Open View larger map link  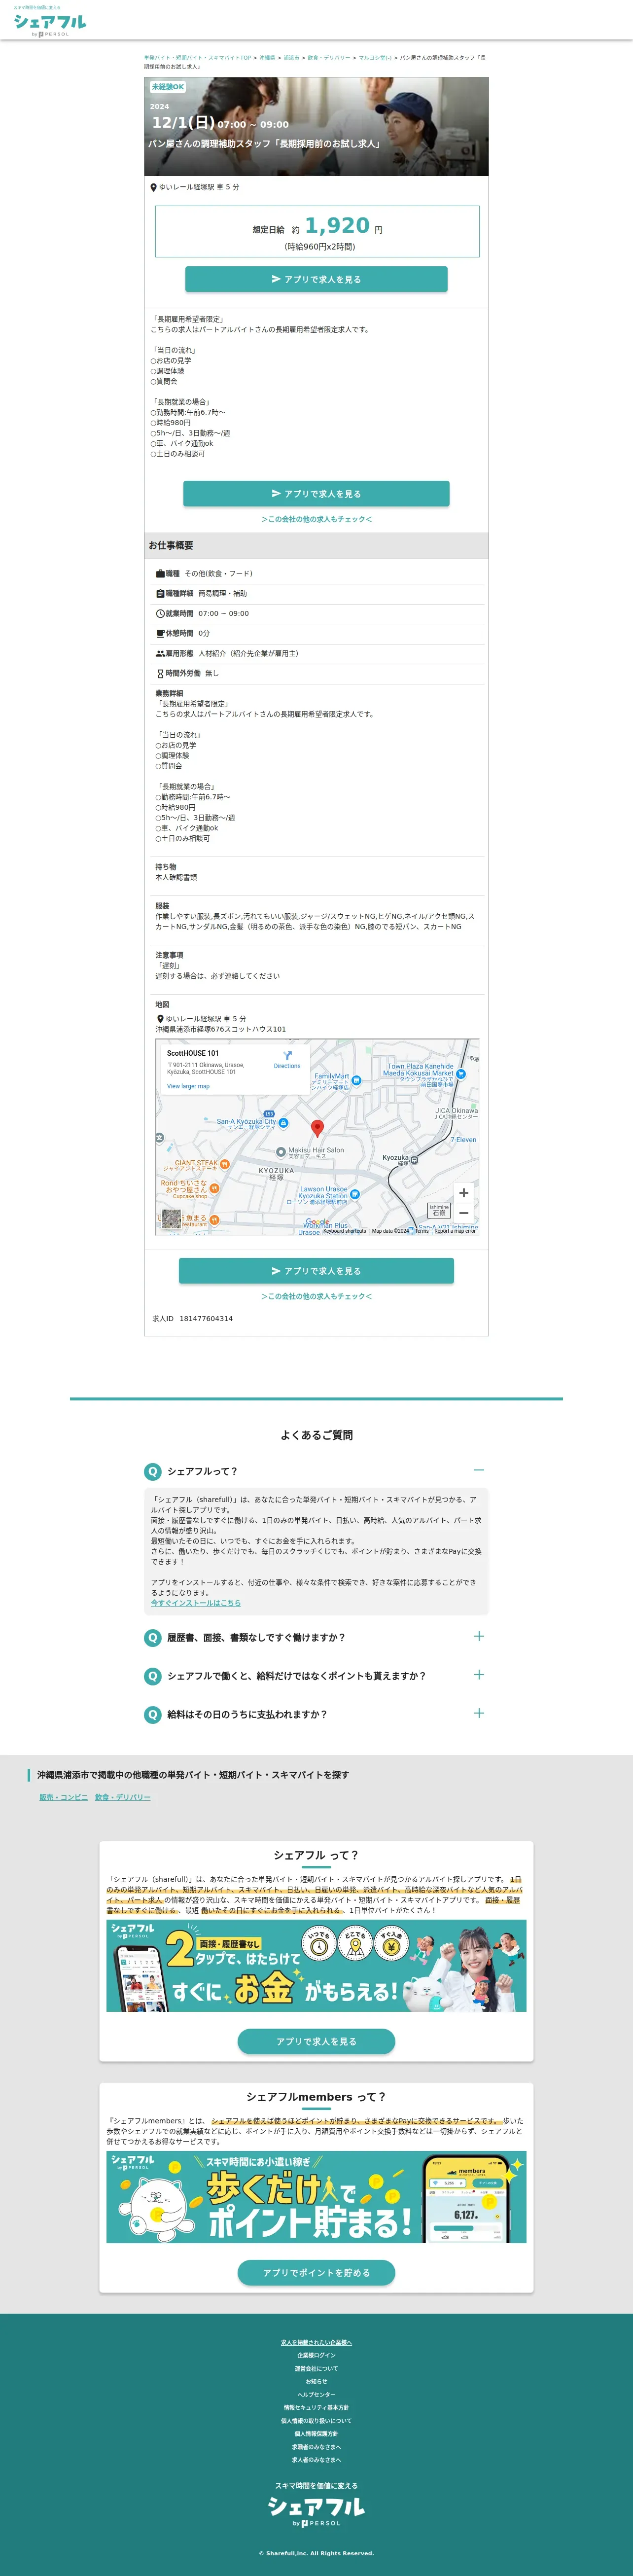tap(188, 1086)
